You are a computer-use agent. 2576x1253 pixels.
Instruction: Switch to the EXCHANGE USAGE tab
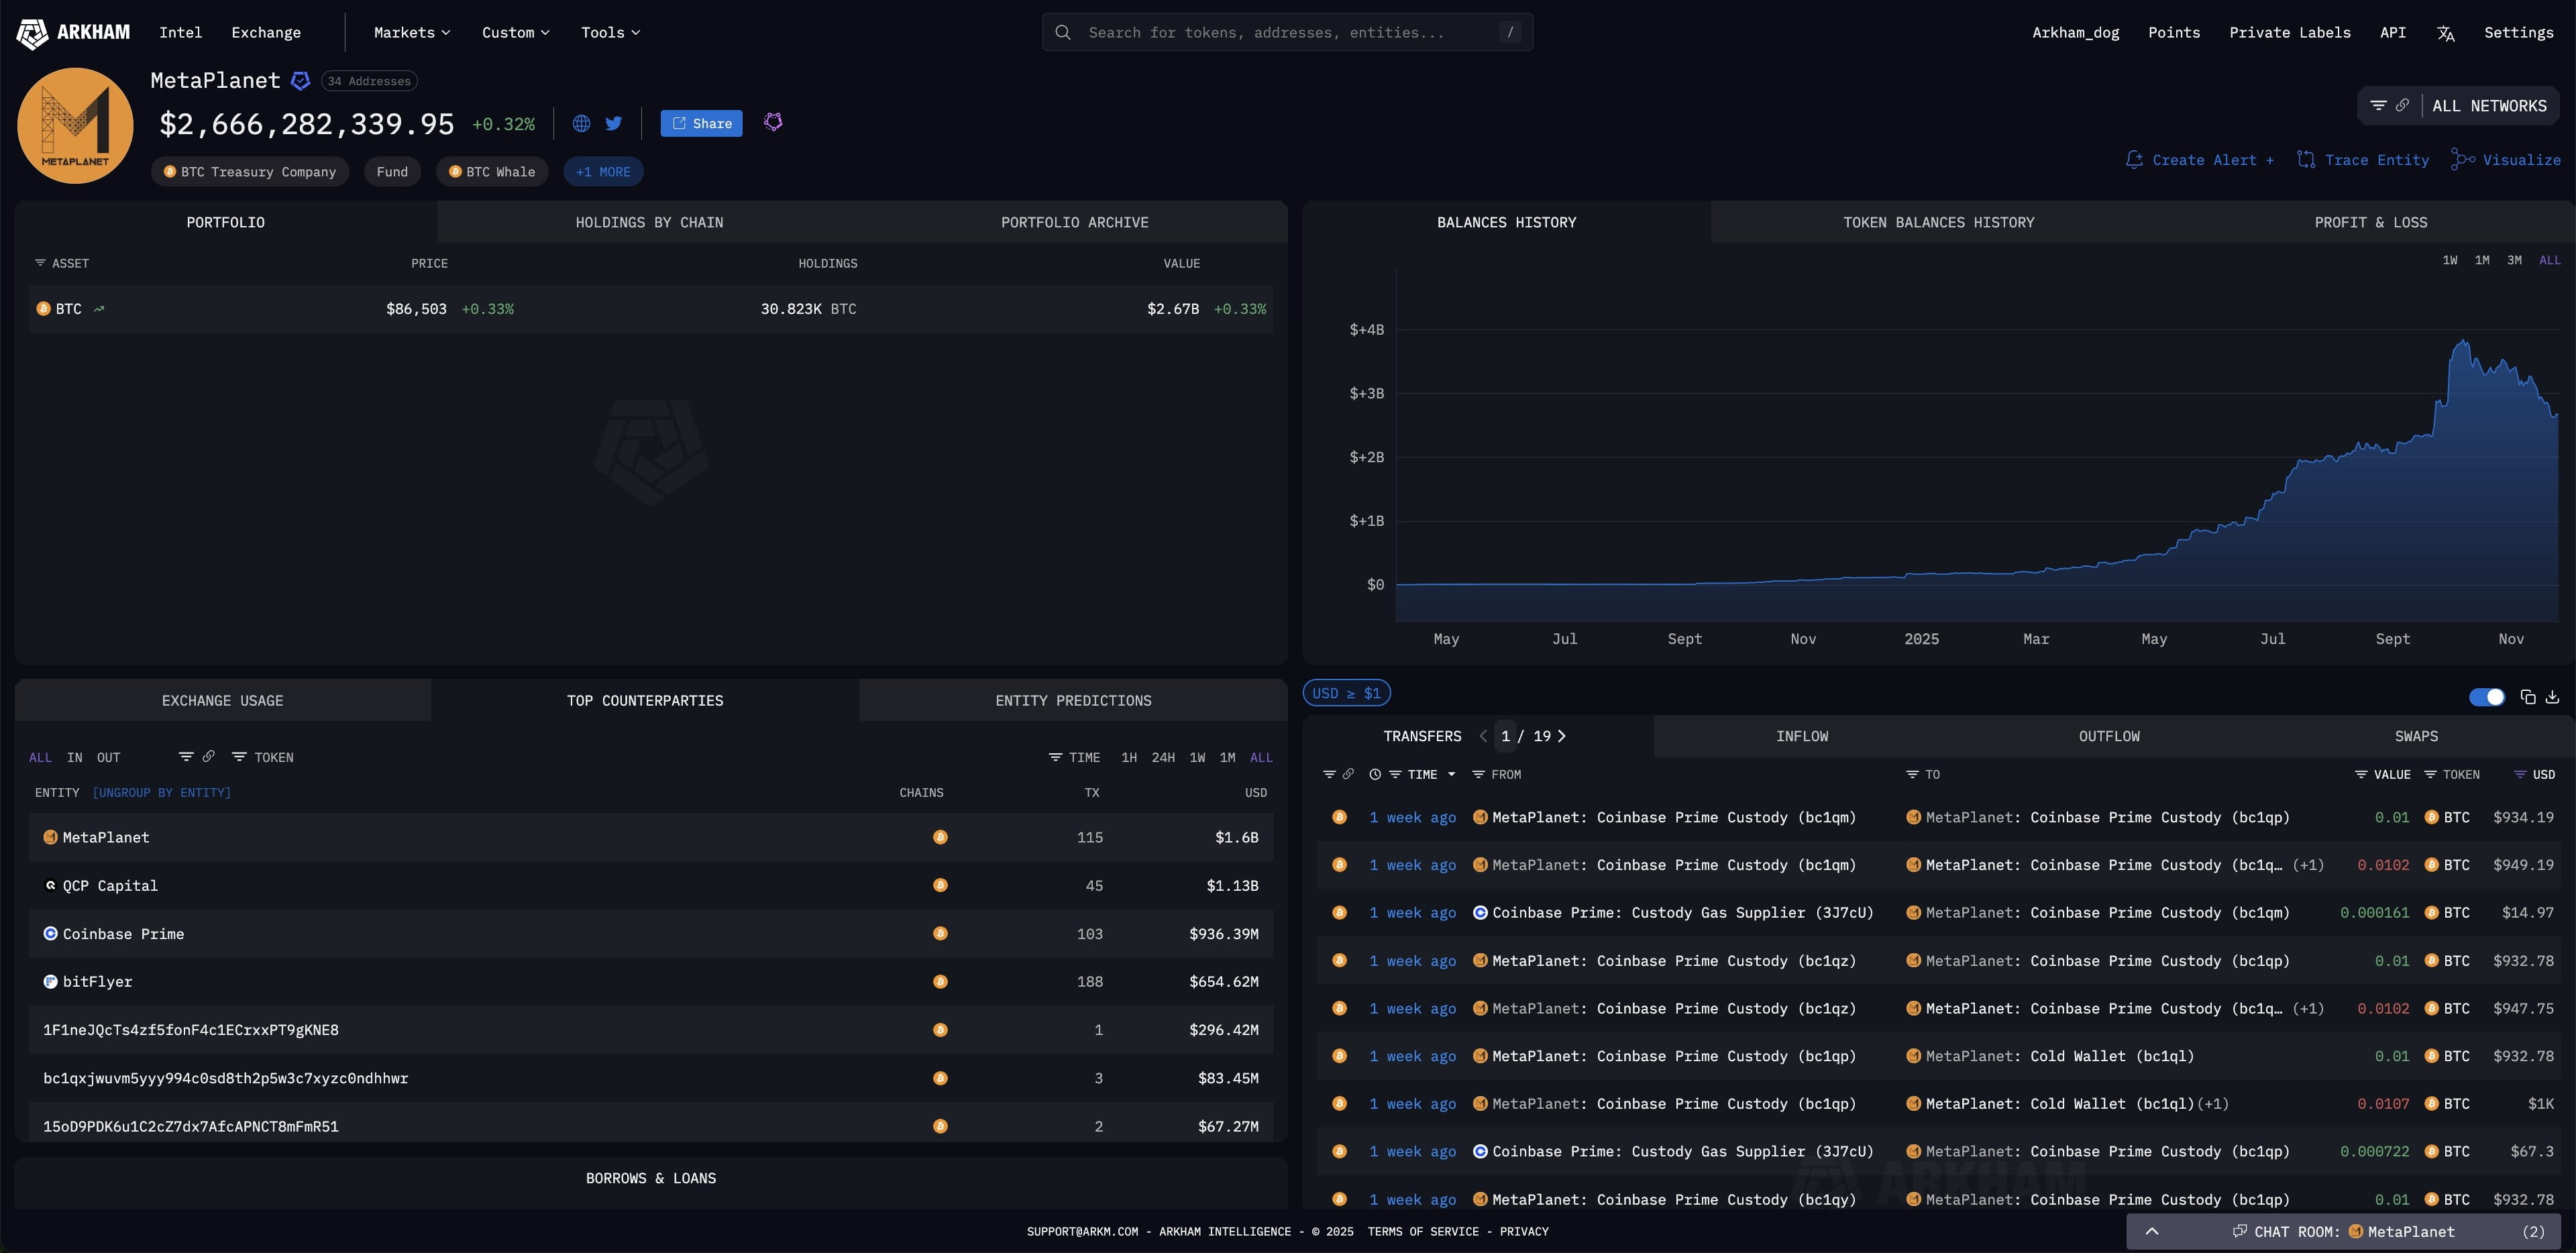(x=223, y=701)
